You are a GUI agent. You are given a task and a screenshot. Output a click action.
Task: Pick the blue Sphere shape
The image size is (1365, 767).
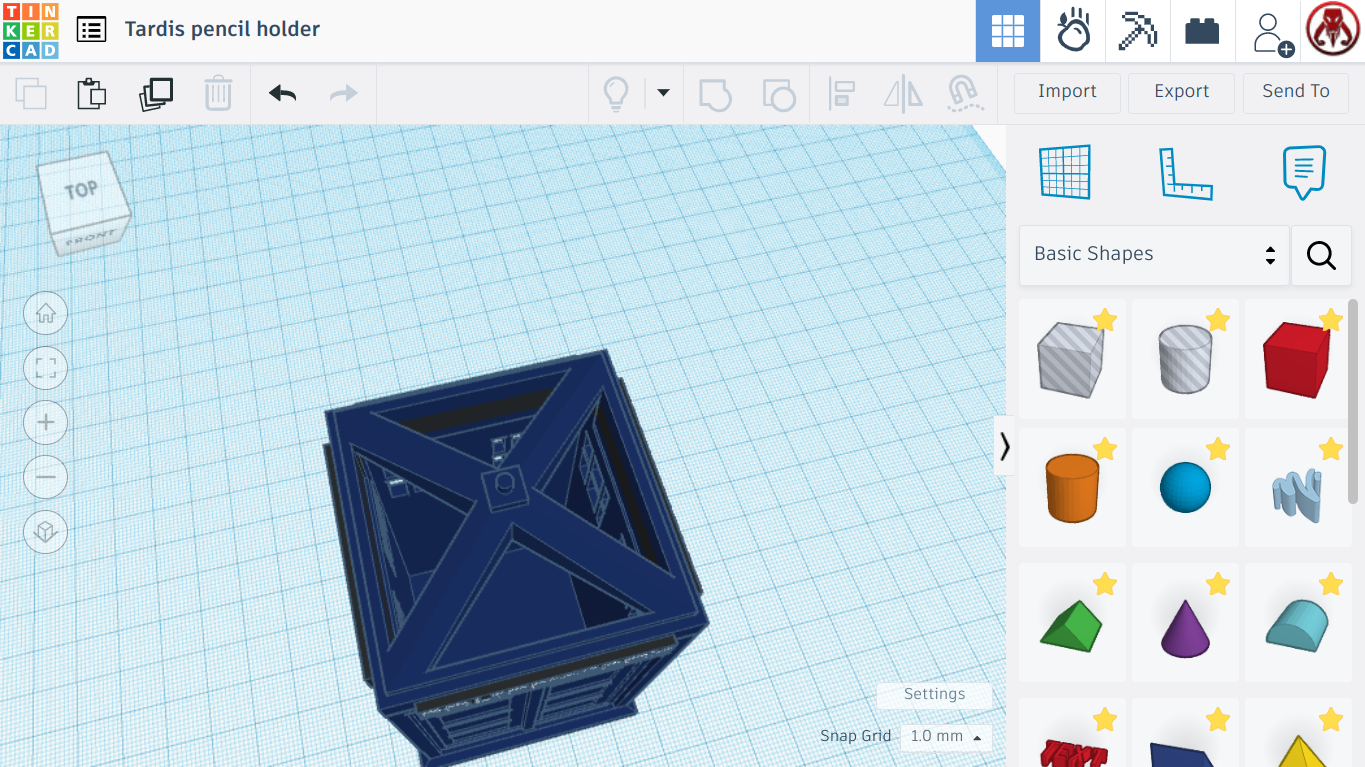click(1185, 488)
